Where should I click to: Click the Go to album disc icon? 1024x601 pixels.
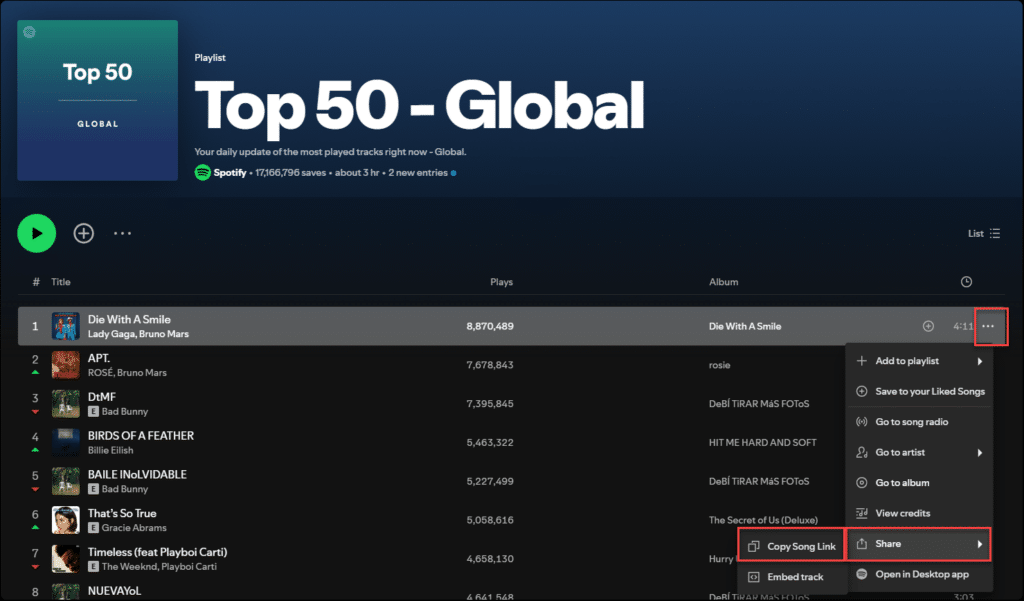(x=862, y=483)
